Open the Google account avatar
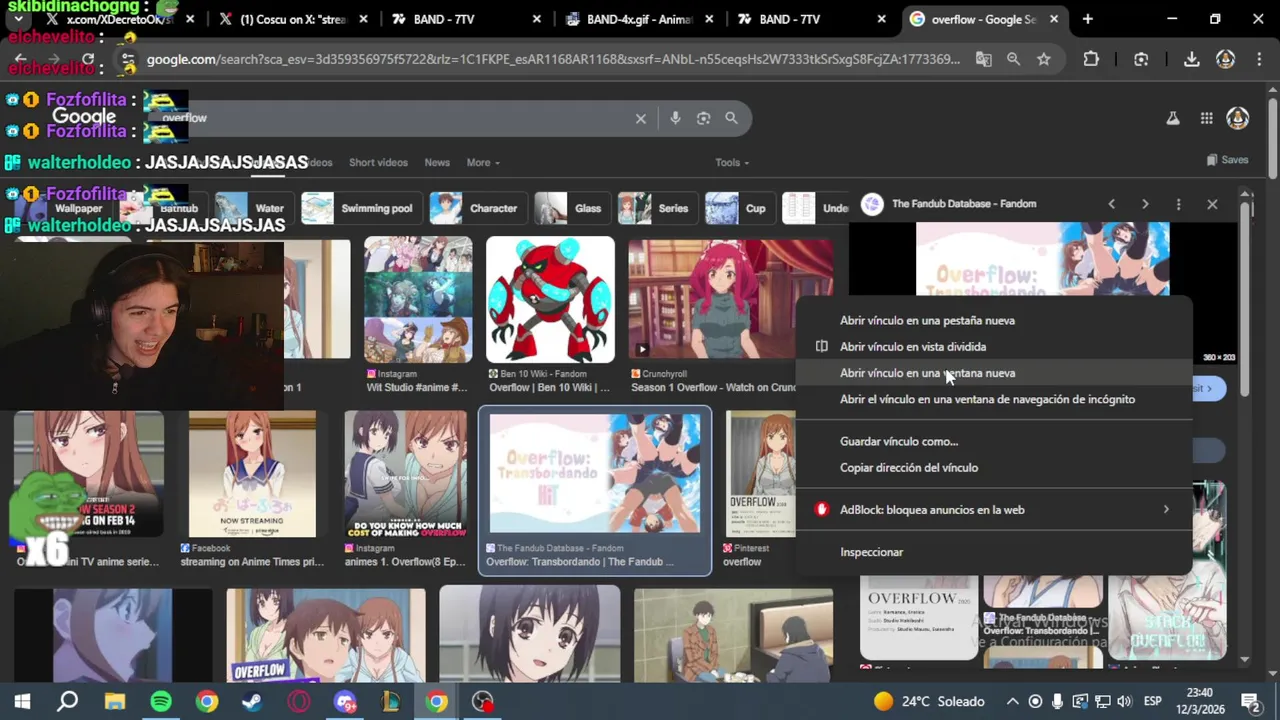This screenshot has height=720, width=1280. (1238, 118)
